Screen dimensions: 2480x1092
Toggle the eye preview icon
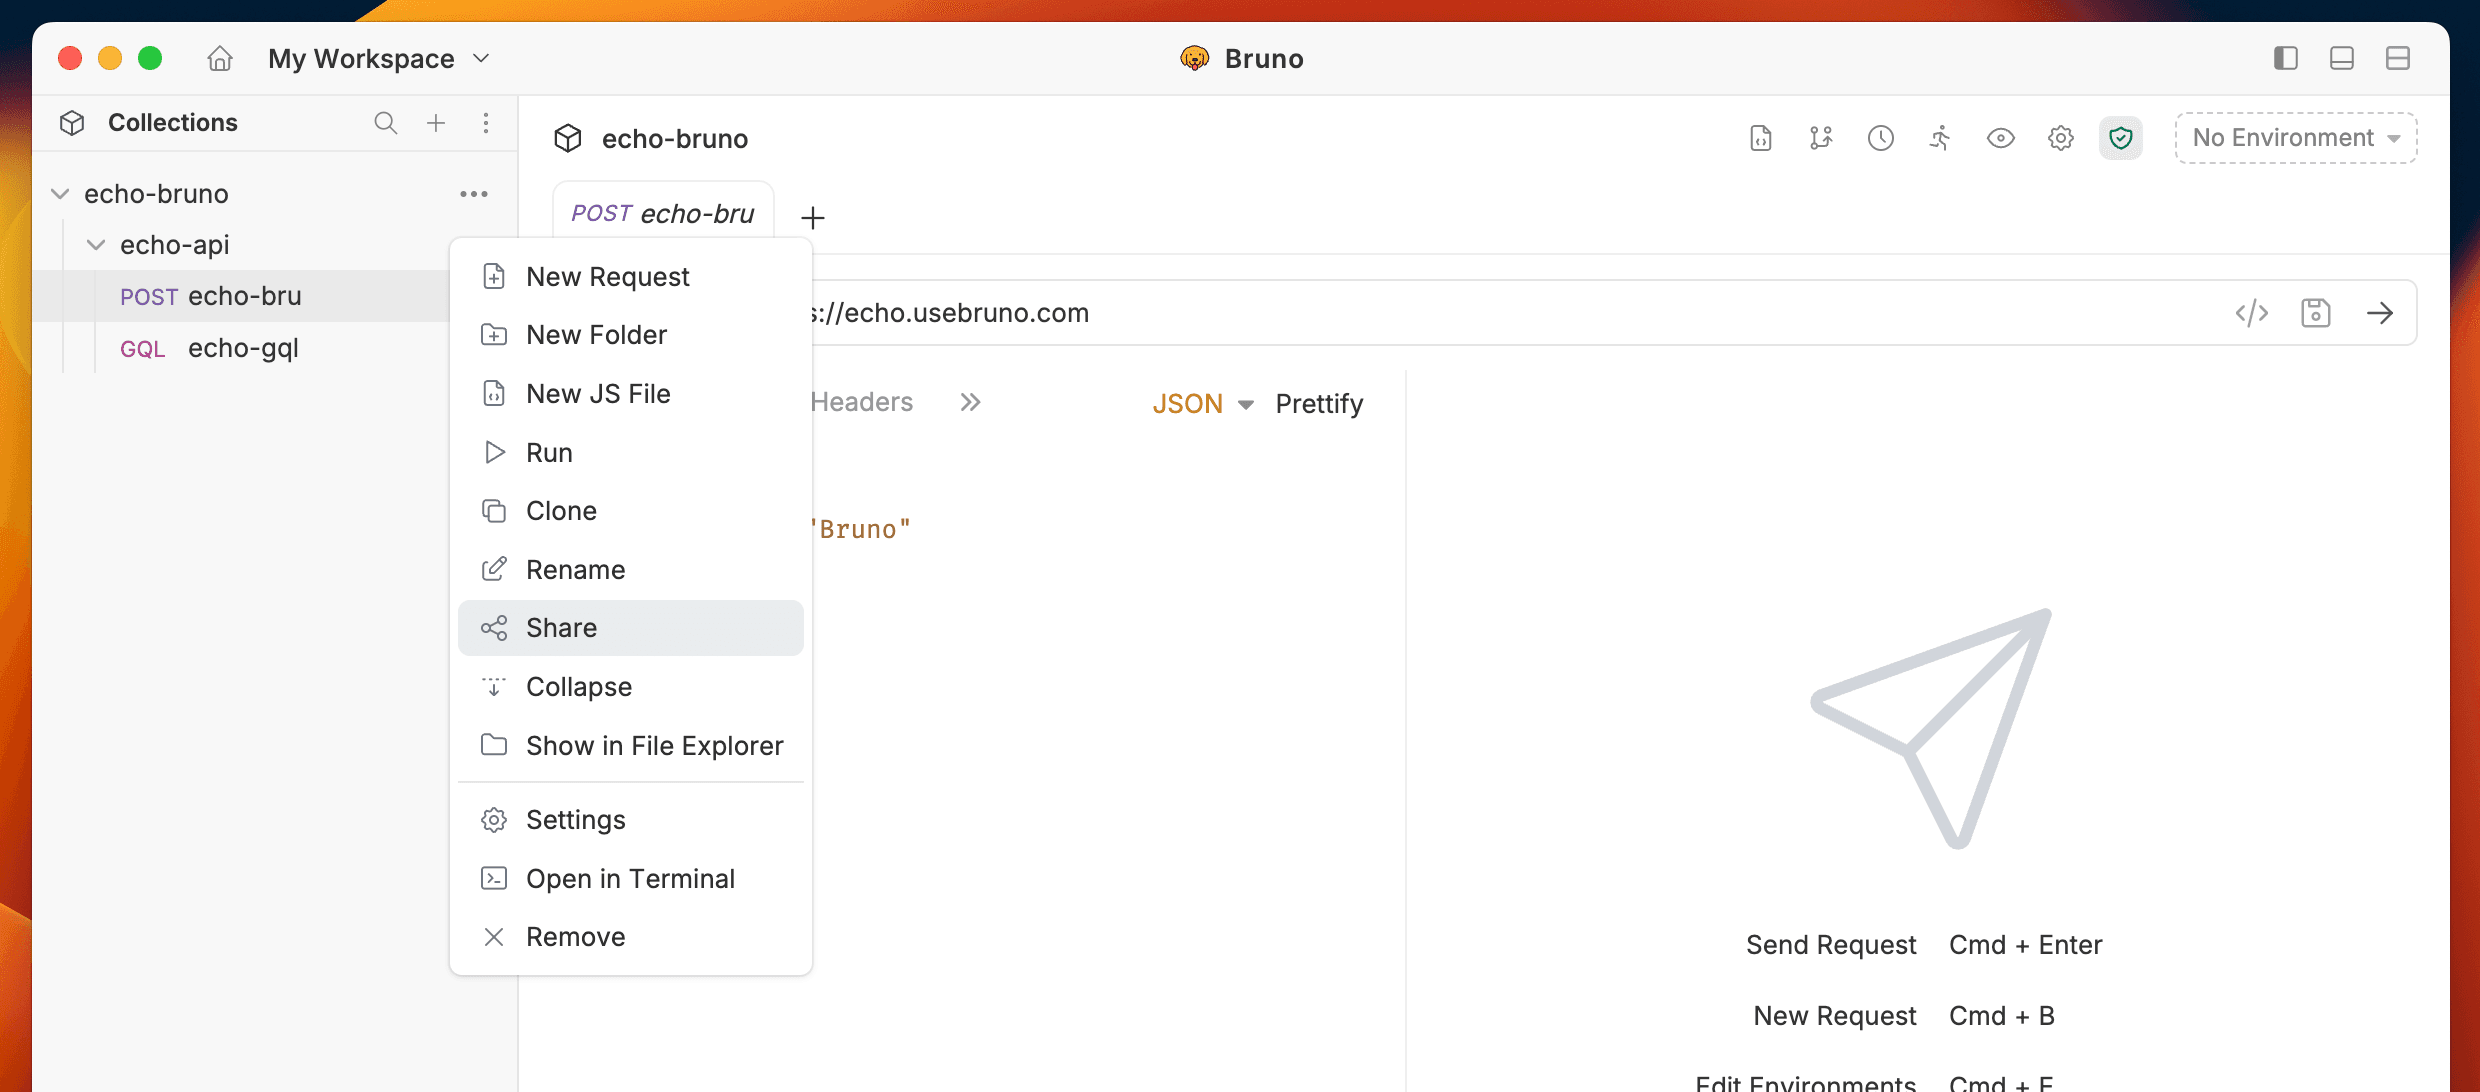tap(2000, 138)
